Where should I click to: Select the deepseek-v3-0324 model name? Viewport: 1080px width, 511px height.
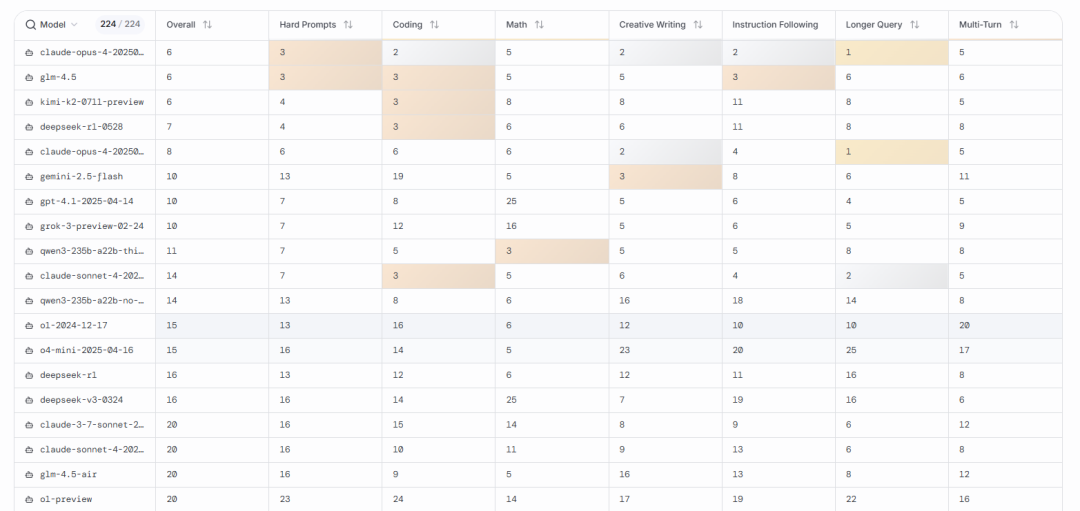tap(81, 399)
